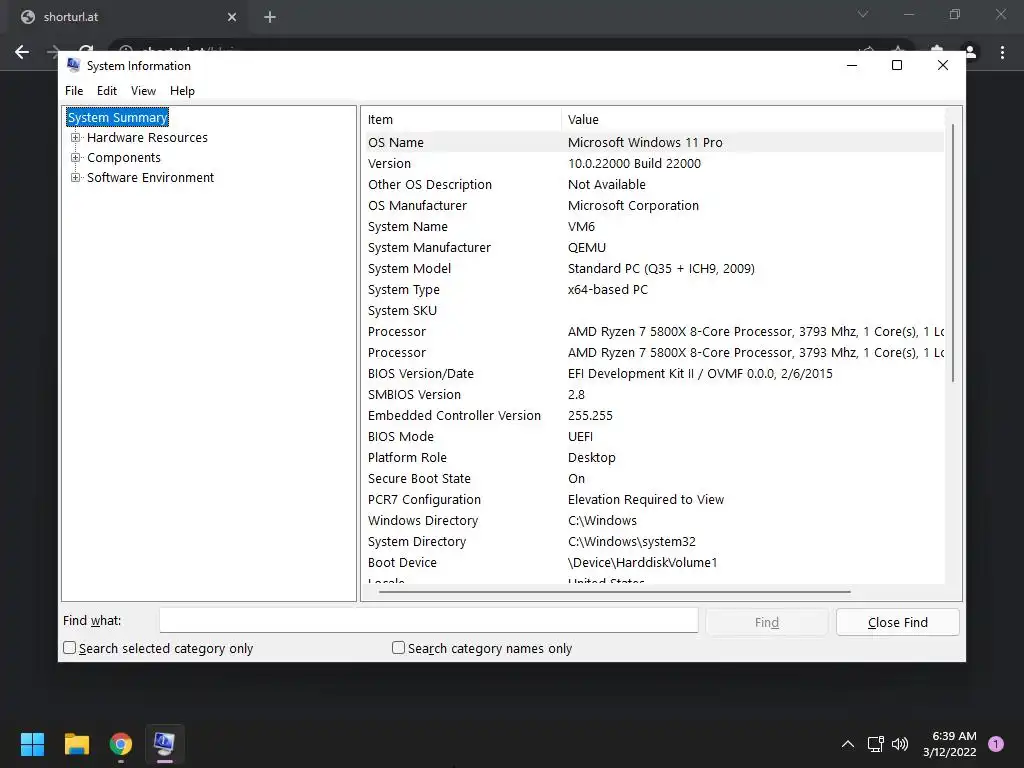Select the OS Name row
The width and height of the screenshot is (1024, 768).
click(654, 142)
